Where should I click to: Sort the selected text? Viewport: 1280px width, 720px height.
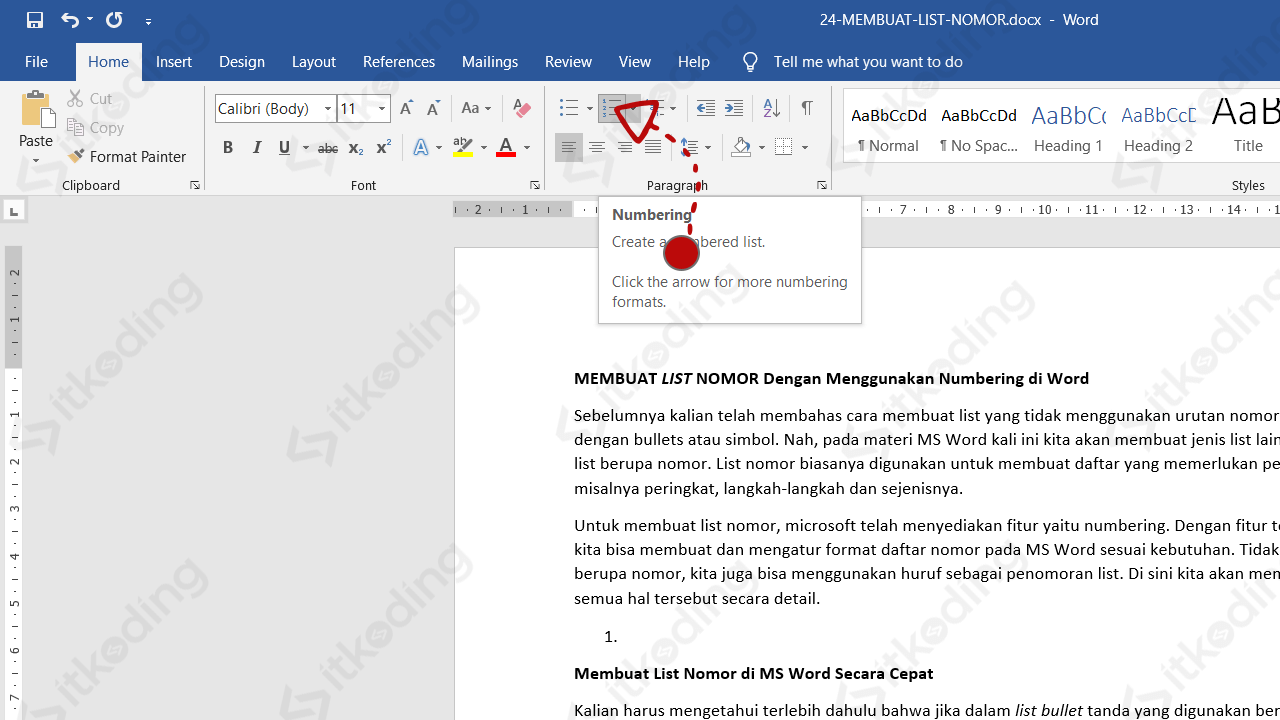point(771,108)
